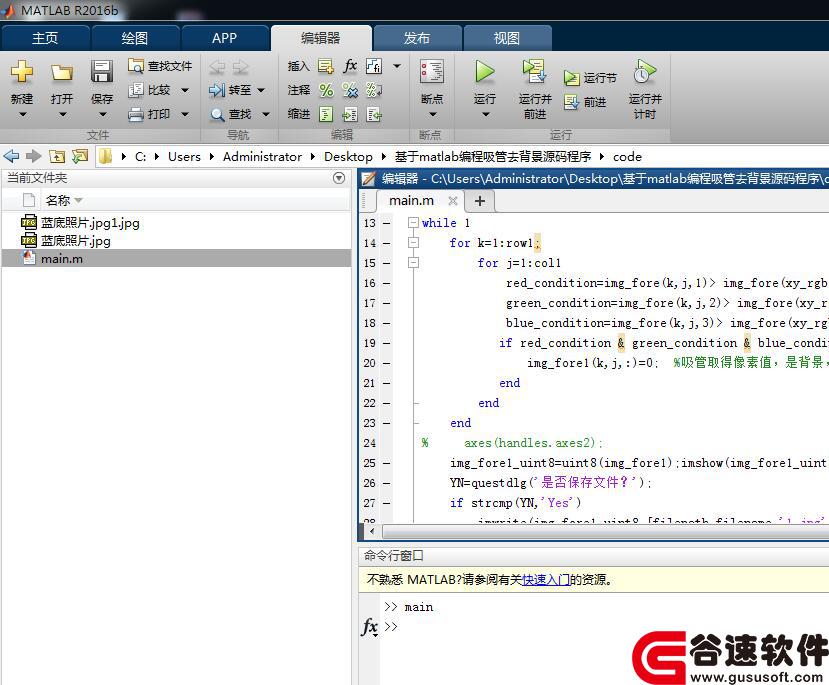Click the smart indent icon

pos(326,114)
